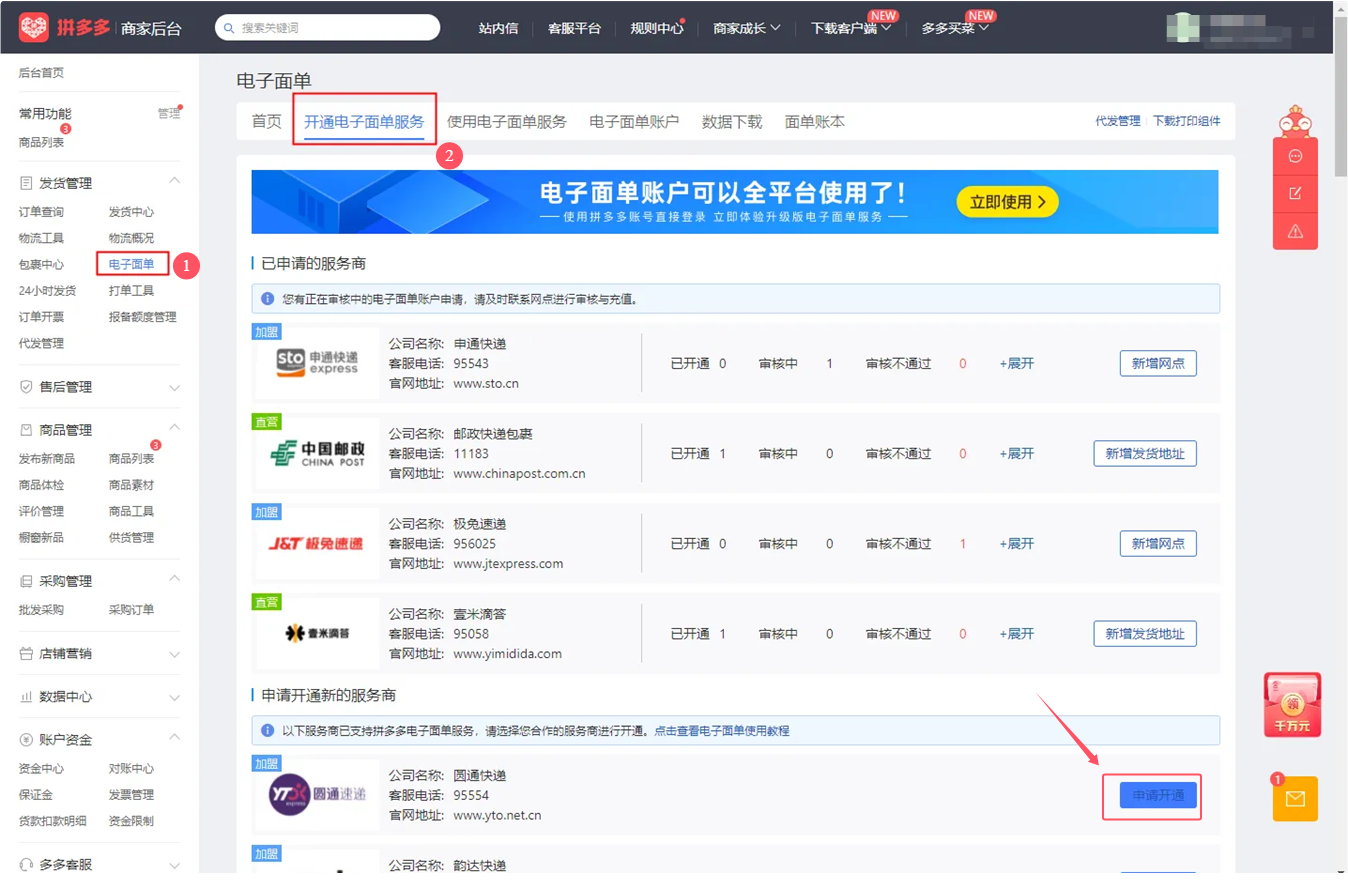The height and width of the screenshot is (885, 1348).
Task: Click the user avatar in top bar
Action: pos(1186,27)
